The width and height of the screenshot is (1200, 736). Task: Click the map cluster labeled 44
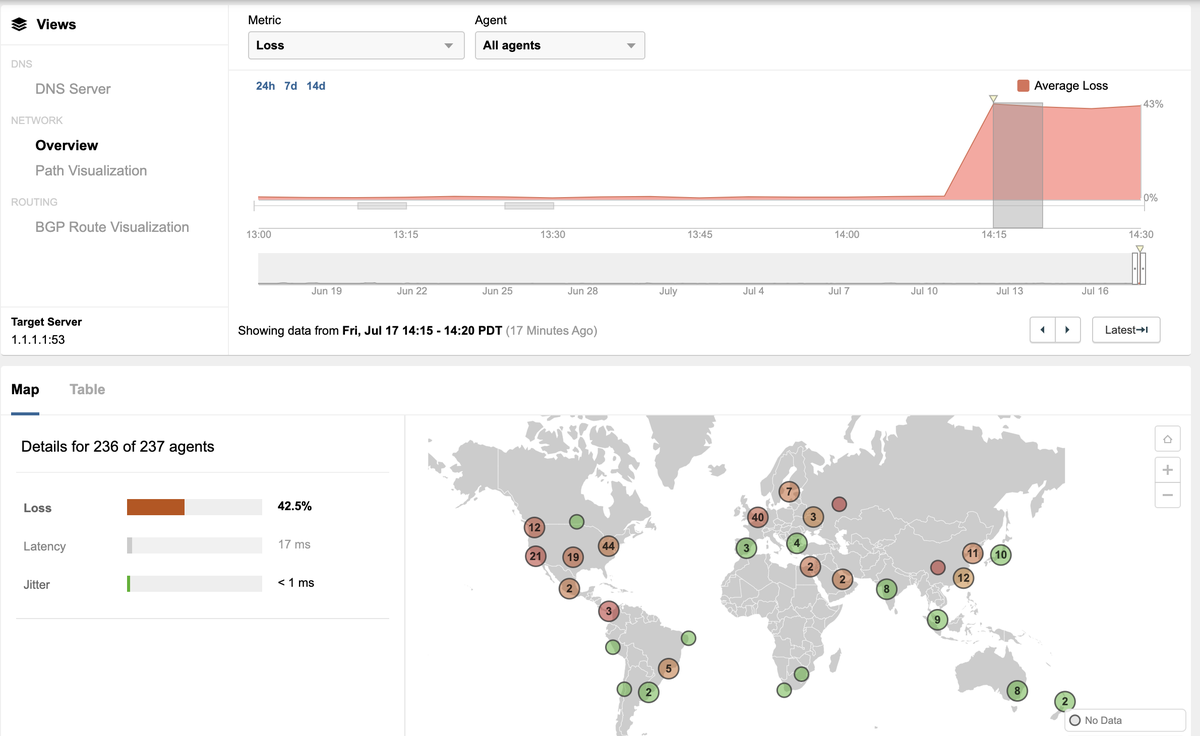coord(608,546)
